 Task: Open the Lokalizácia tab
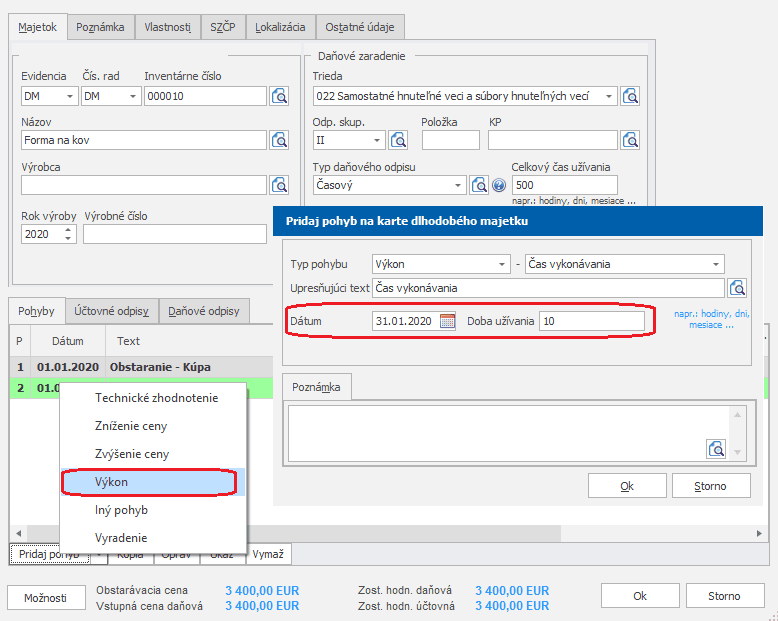tap(280, 27)
